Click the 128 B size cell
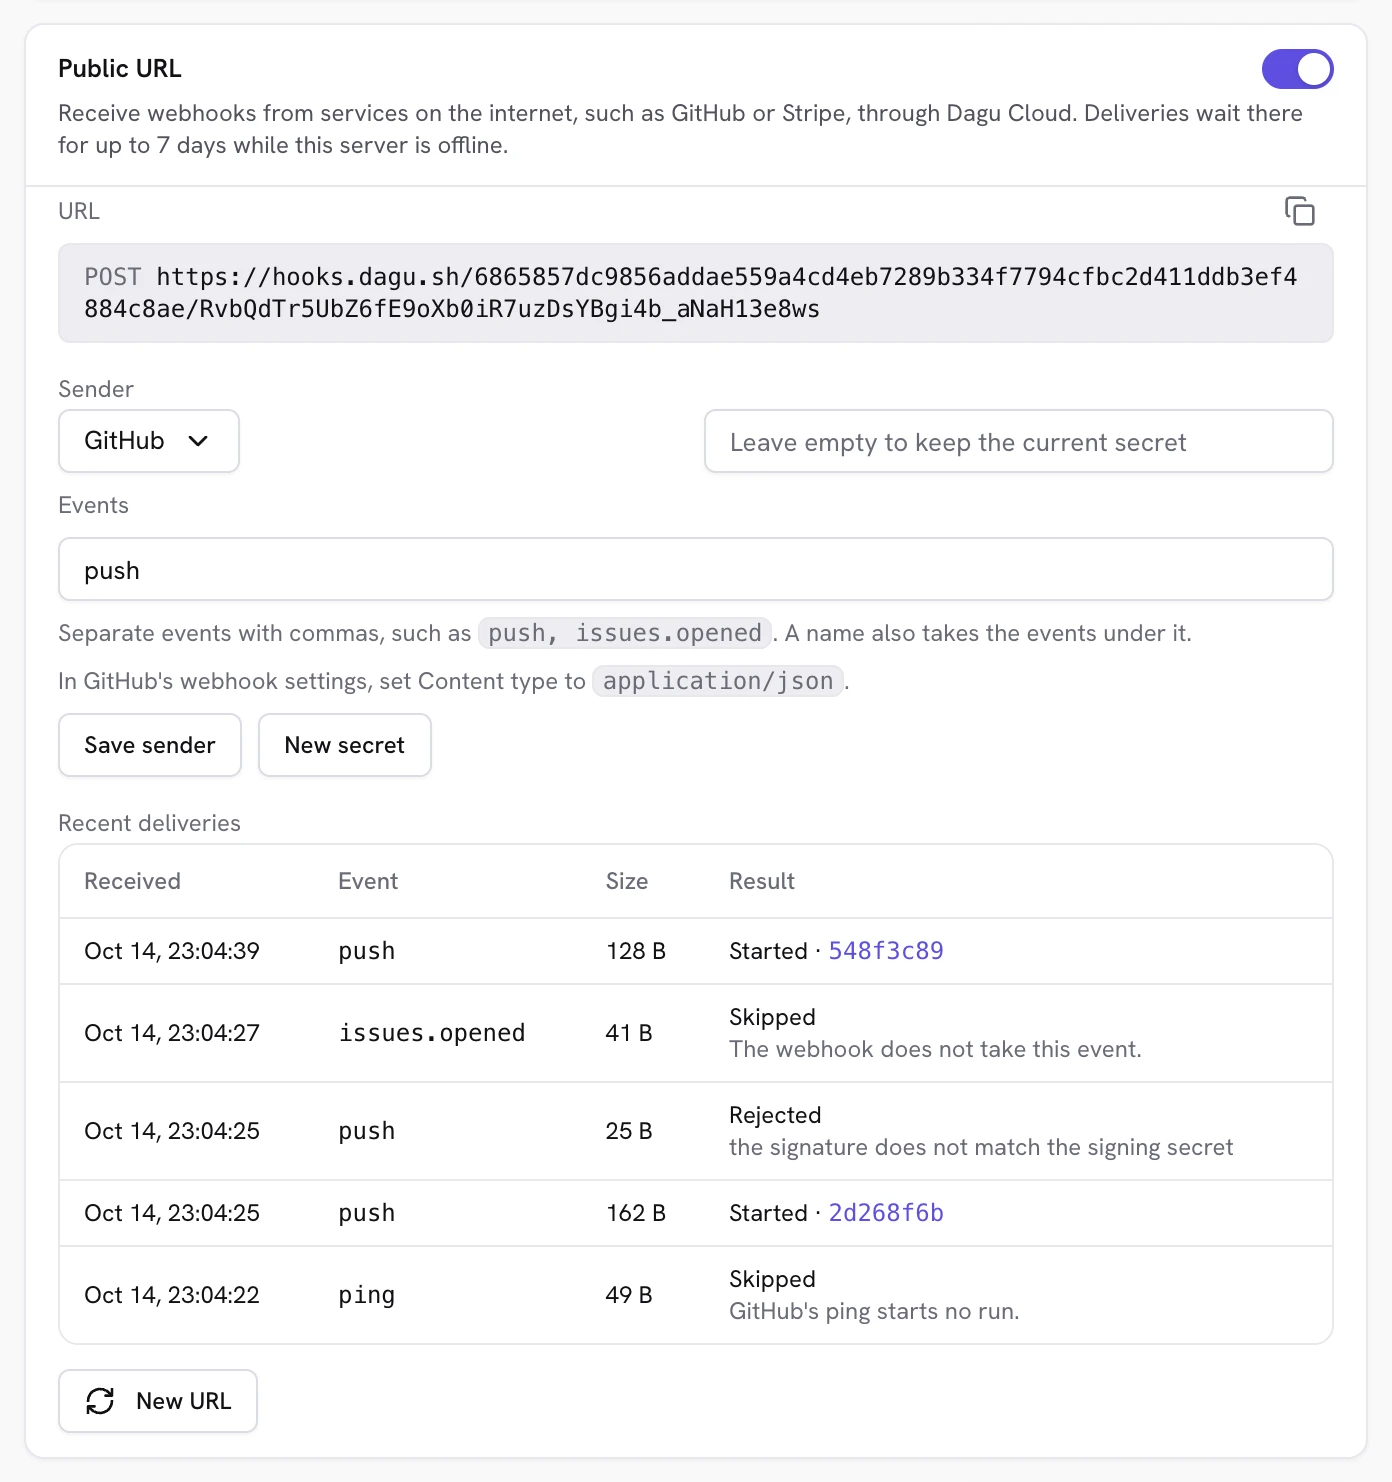Image resolution: width=1392 pixels, height=1482 pixels. 636,951
